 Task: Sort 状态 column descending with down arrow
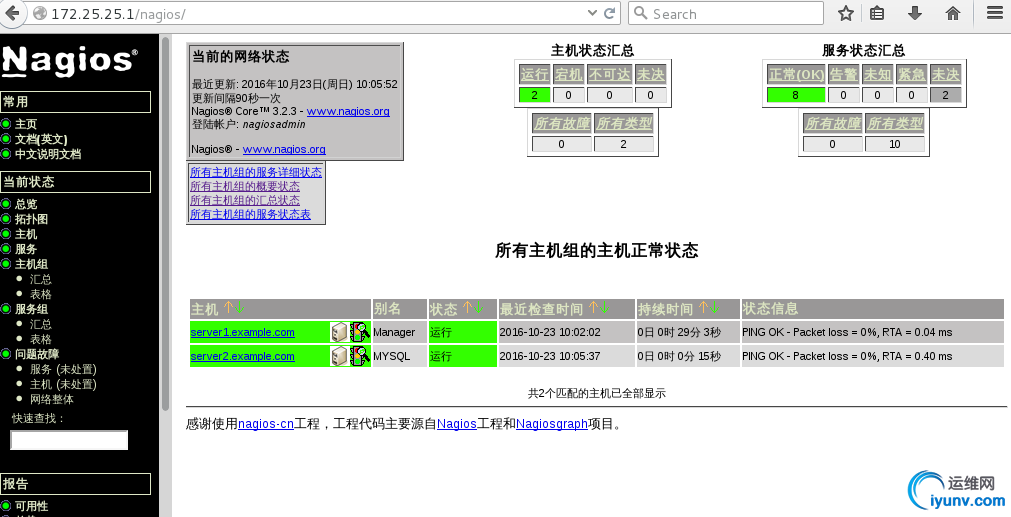tap(478, 308)
